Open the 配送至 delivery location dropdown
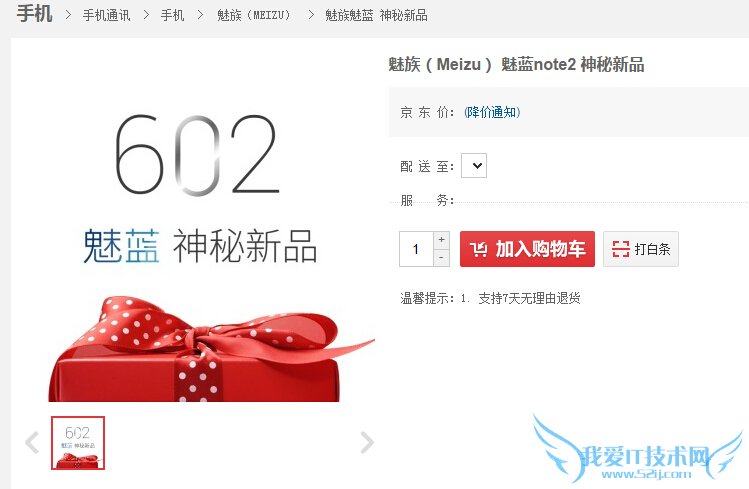The image size is (749, 489). click(474, 165)
